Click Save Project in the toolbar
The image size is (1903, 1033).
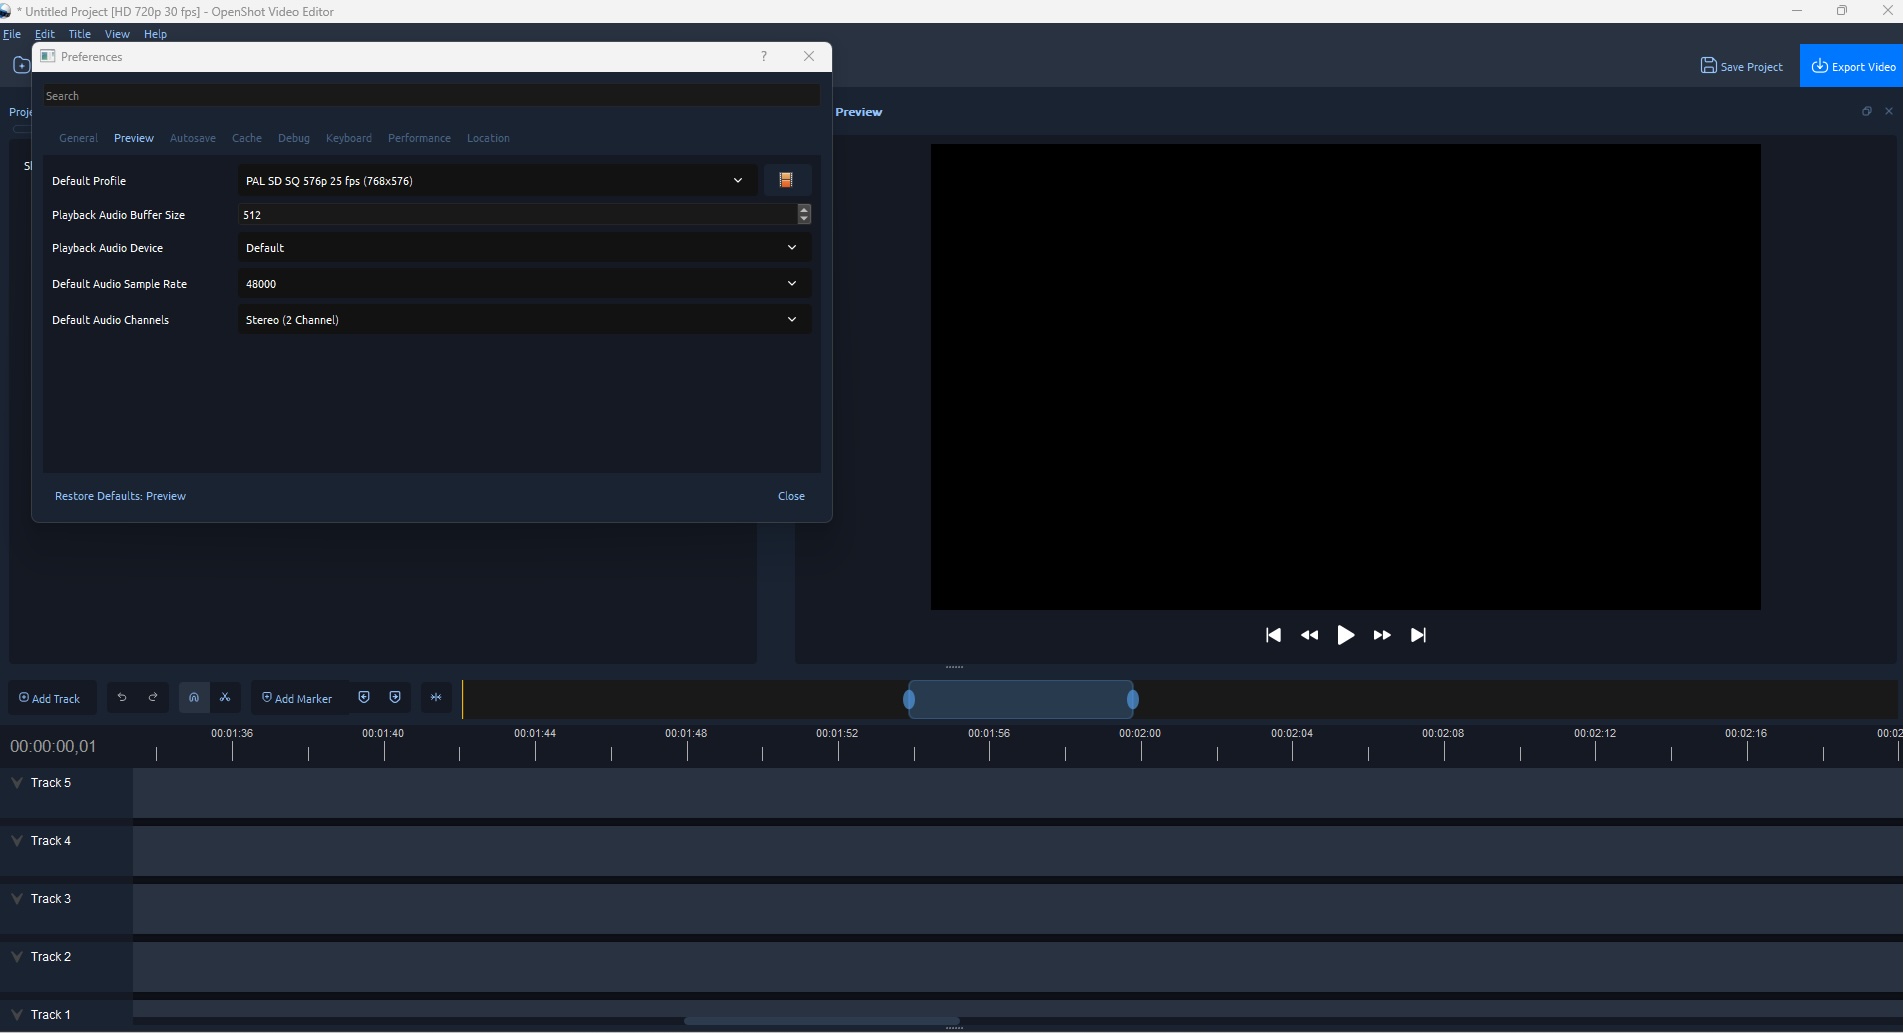tap(1742, 66)
